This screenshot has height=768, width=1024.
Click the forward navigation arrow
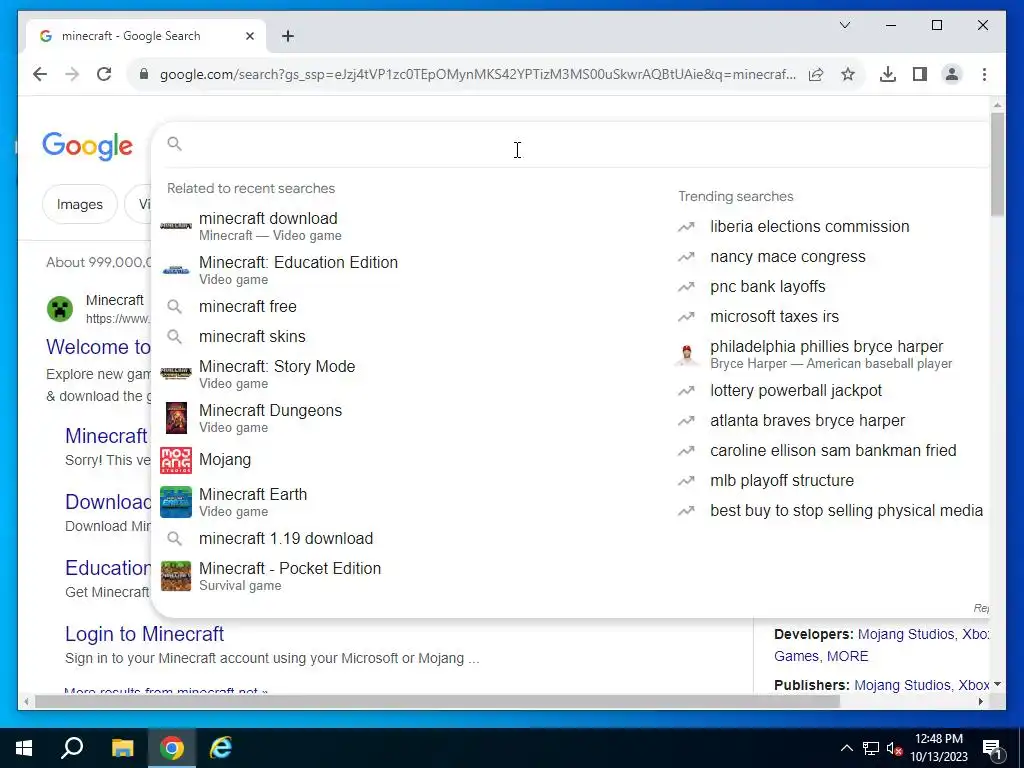(72, 74)
